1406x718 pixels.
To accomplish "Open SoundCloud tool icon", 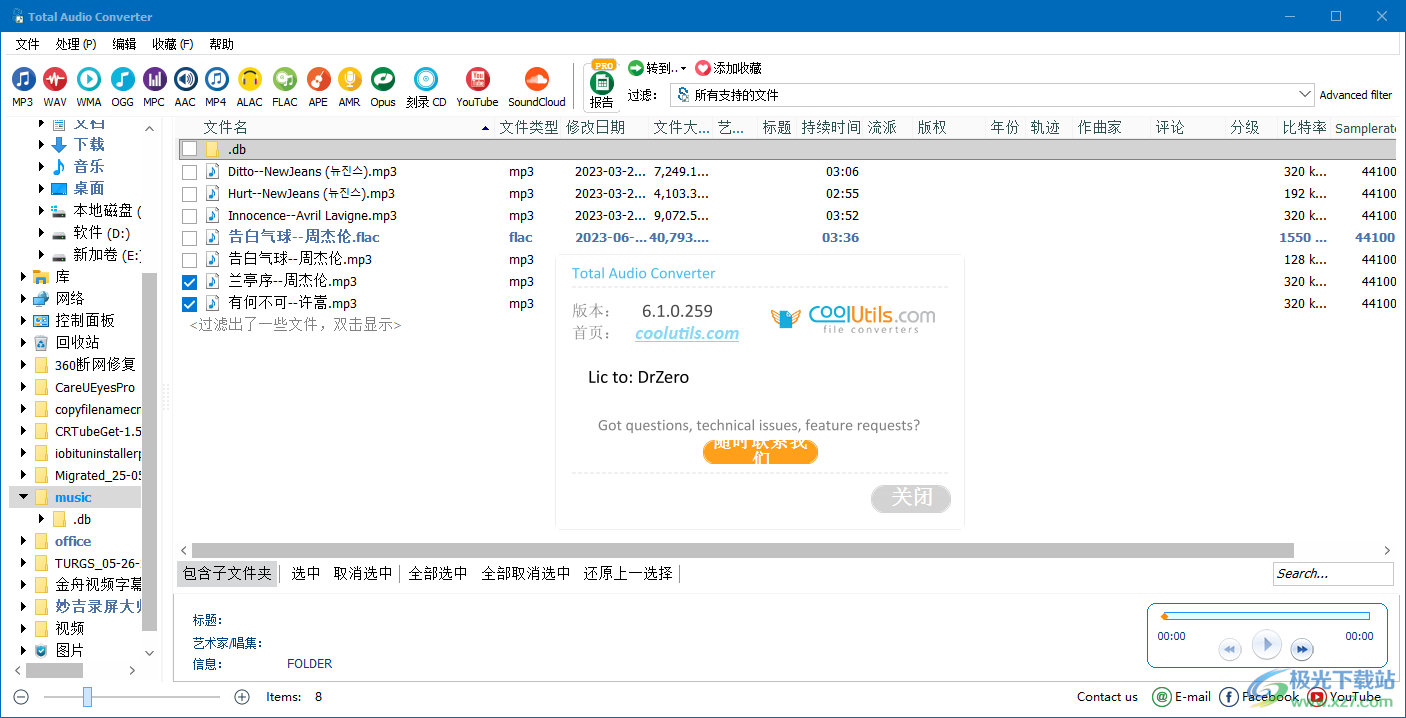I will point(537,80).
